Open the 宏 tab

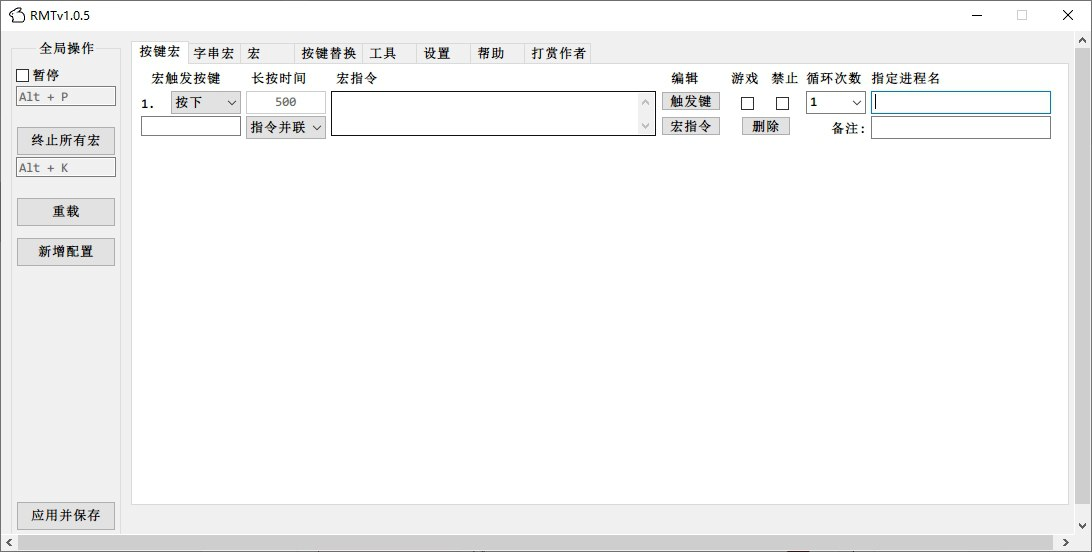267,54
